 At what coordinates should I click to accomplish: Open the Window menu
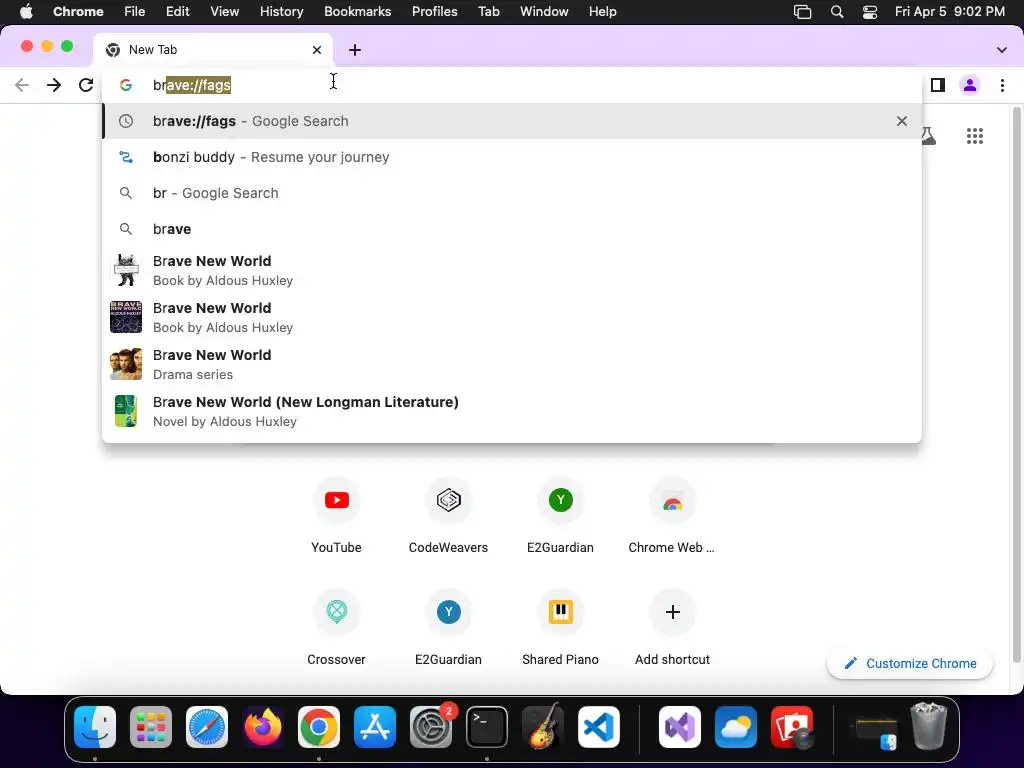tap(544, 12)
